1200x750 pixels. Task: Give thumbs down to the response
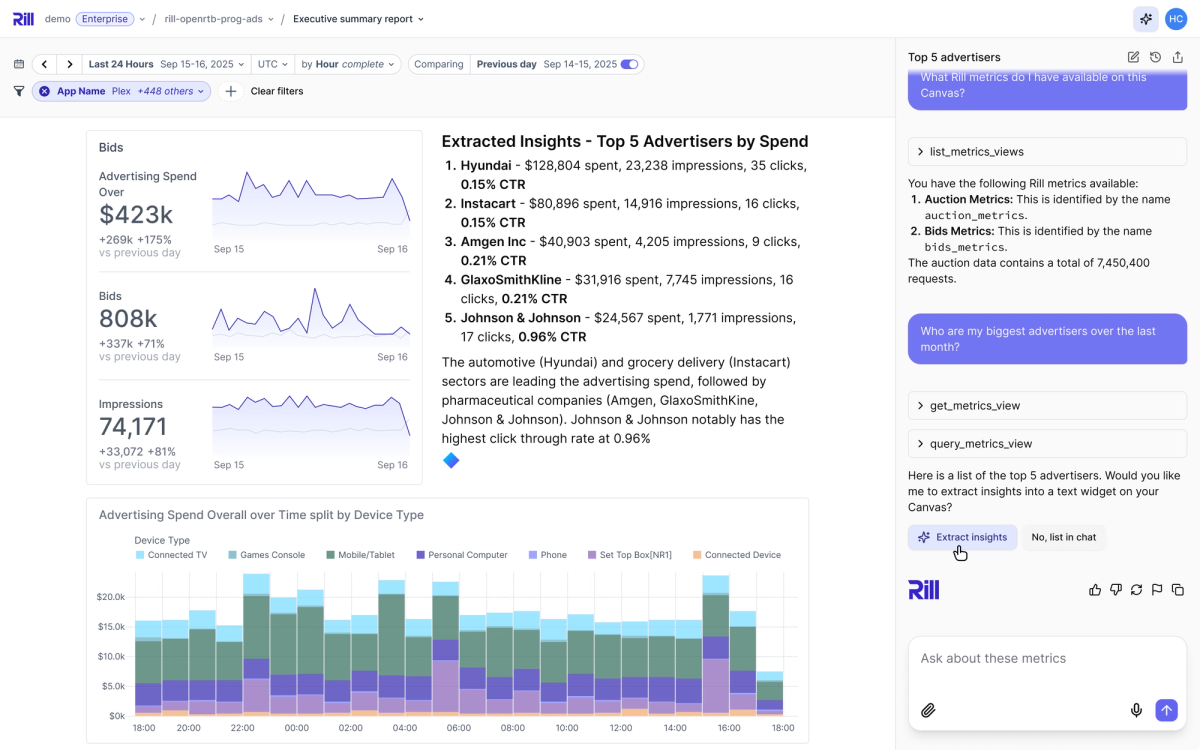click(1116, 590)
